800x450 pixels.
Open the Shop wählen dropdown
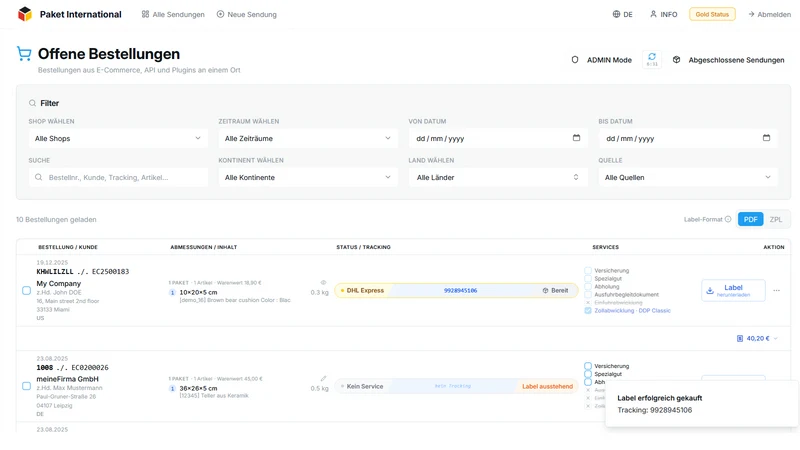click(x=118, y=138)
